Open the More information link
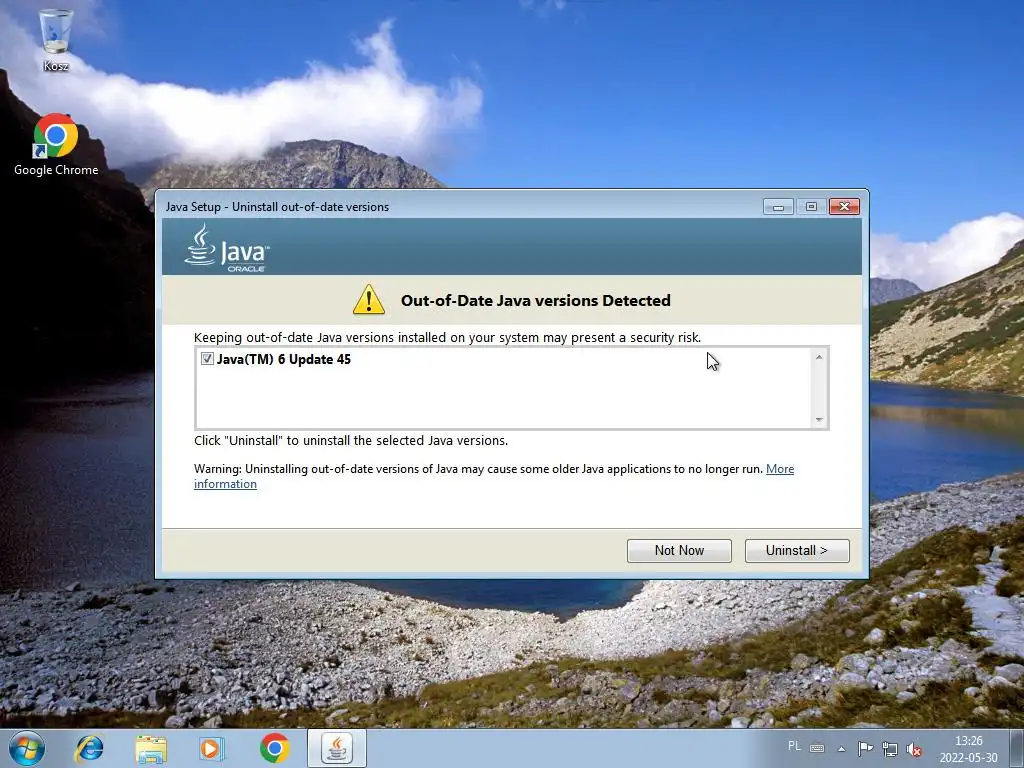Viewport: 1024px width, 768px height. pos(780,469)
